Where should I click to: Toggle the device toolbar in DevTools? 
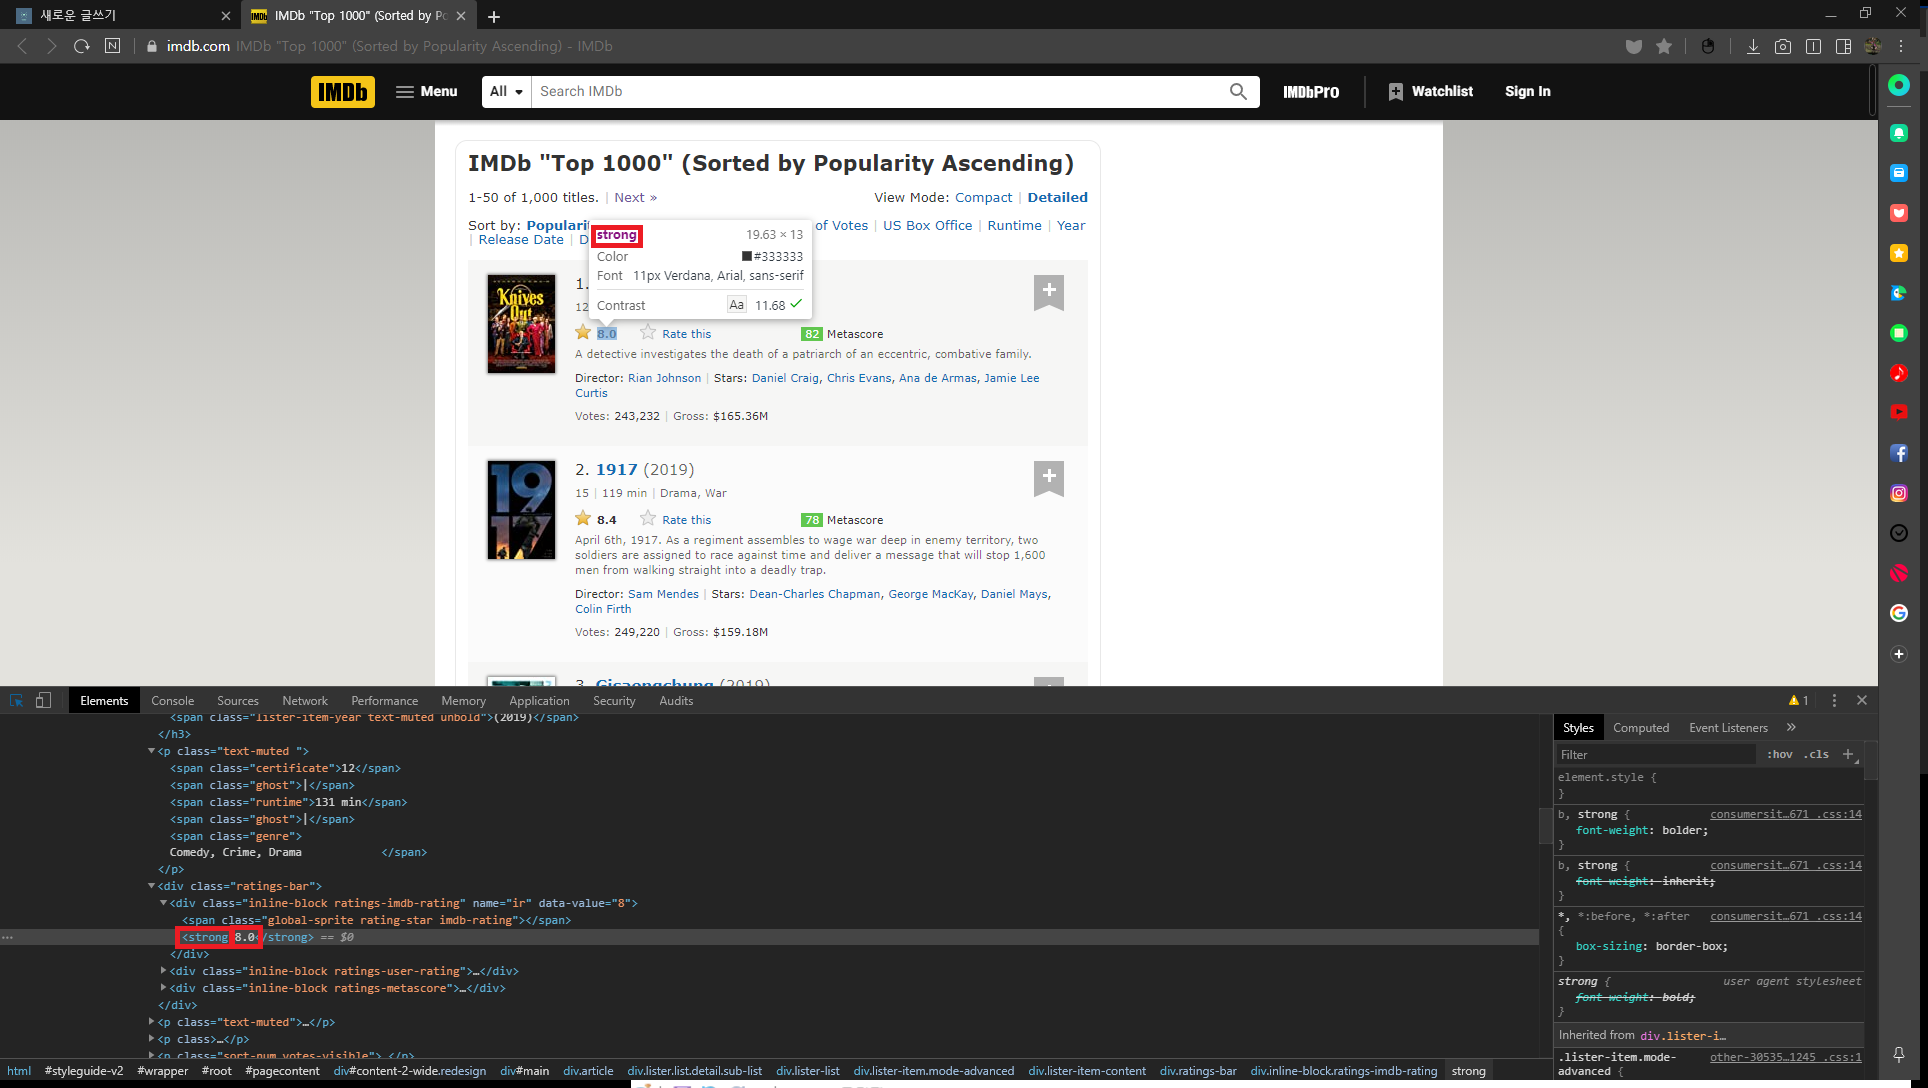[43, 700]
